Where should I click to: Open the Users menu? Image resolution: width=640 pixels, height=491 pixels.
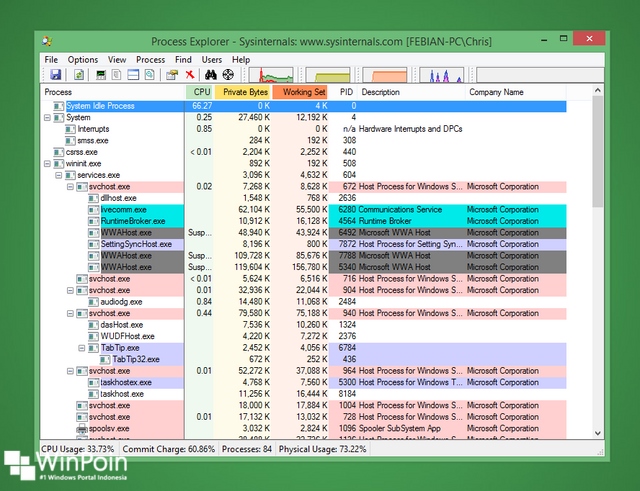point(212,60)
